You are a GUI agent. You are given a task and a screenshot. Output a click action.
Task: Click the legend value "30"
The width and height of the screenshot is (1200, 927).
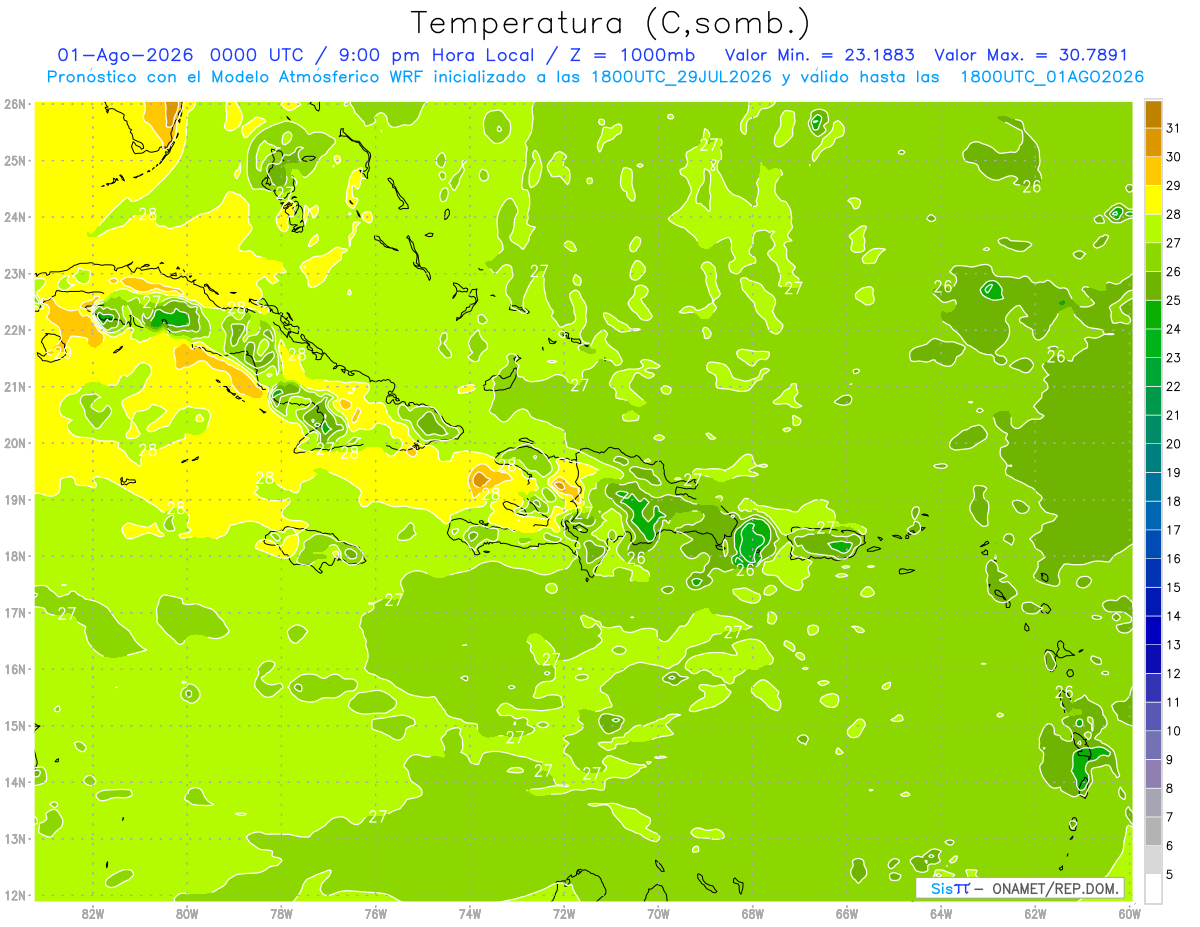pyautogui.click(x=1173, y=157)
